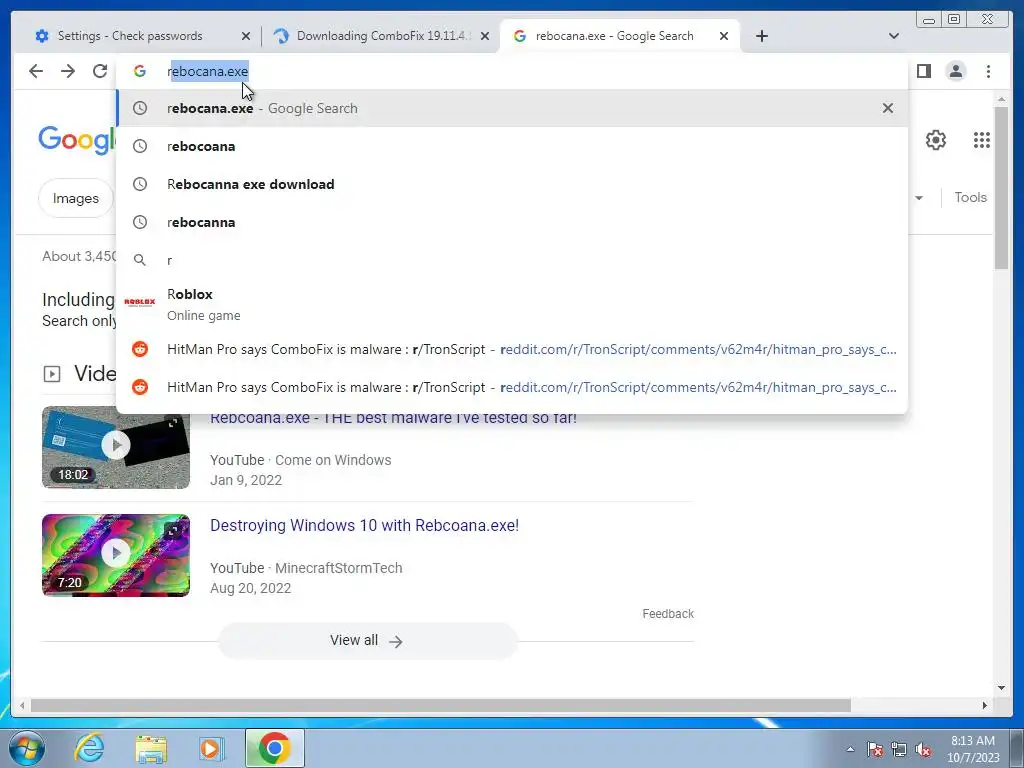Open a new tab

click(761, 36)
